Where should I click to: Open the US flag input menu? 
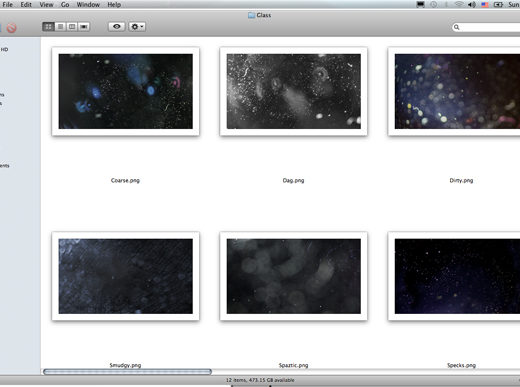(x=485, y=5)
